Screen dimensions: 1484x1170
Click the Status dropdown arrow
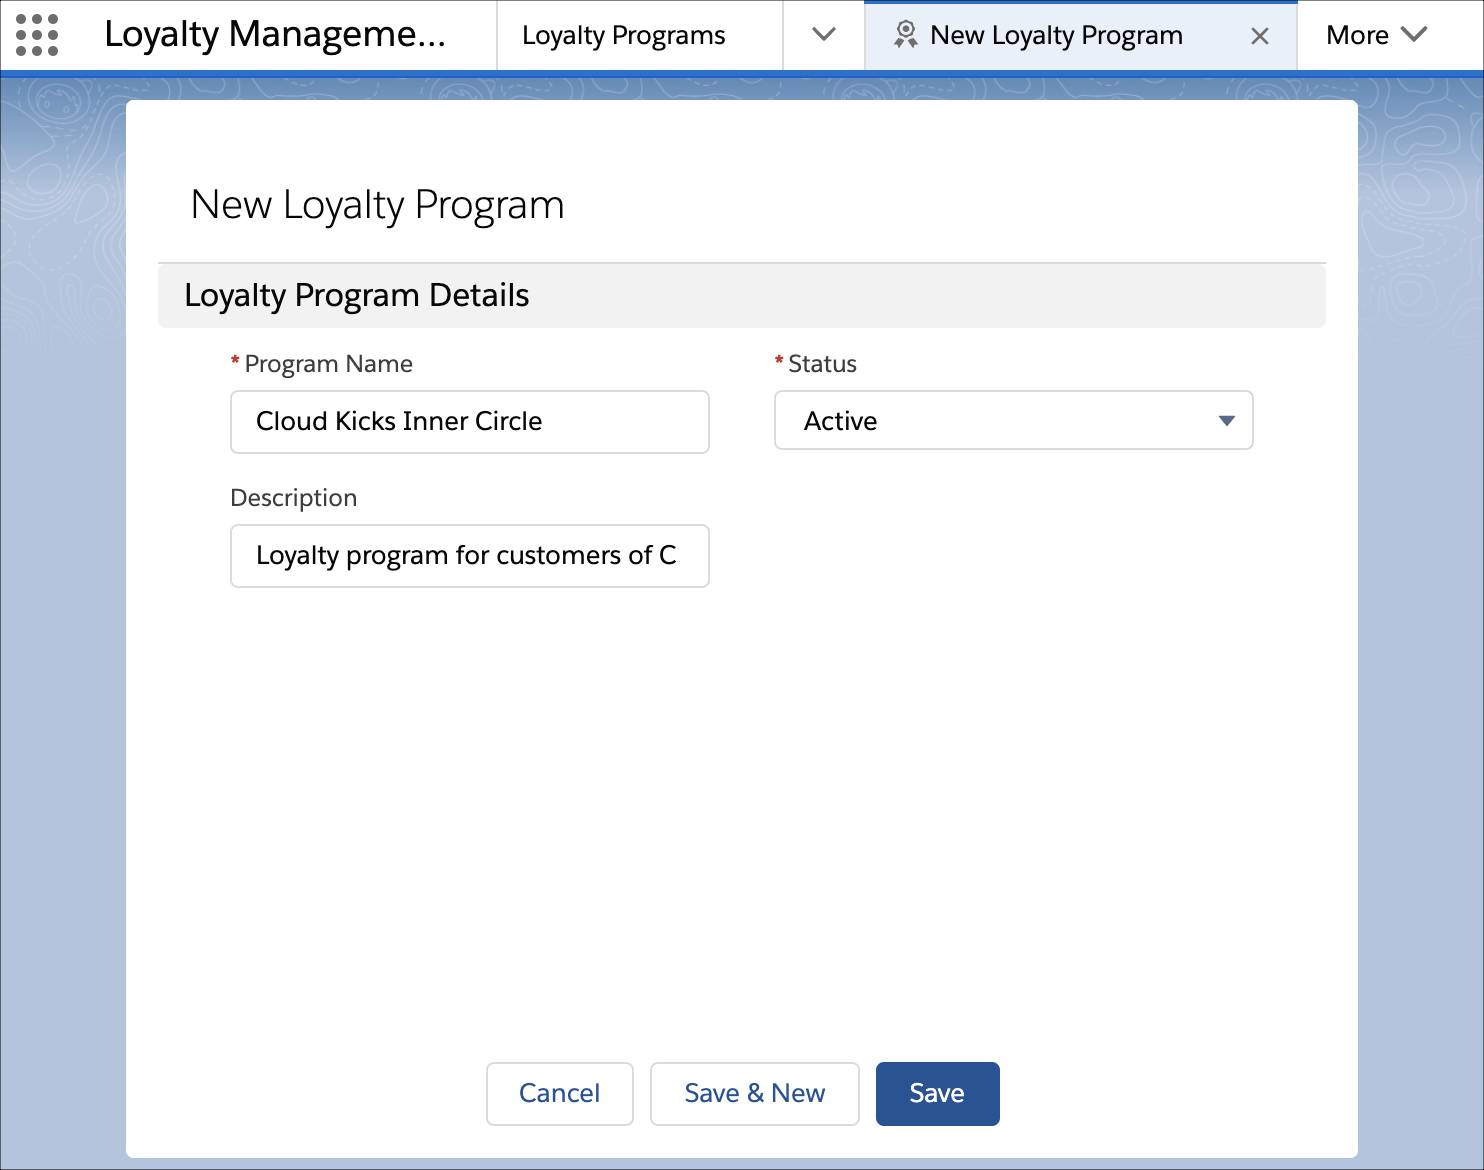[x=1225, y=421]
